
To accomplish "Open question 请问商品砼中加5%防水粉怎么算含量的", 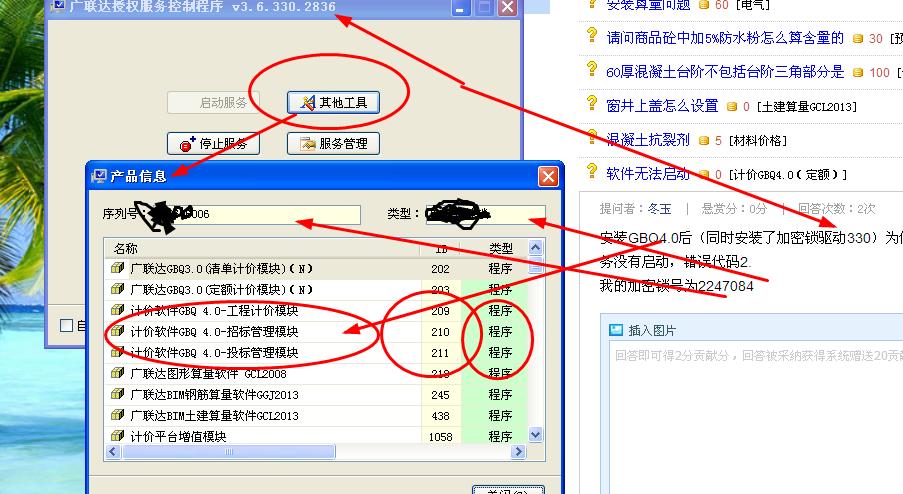I will coord(725,38).
